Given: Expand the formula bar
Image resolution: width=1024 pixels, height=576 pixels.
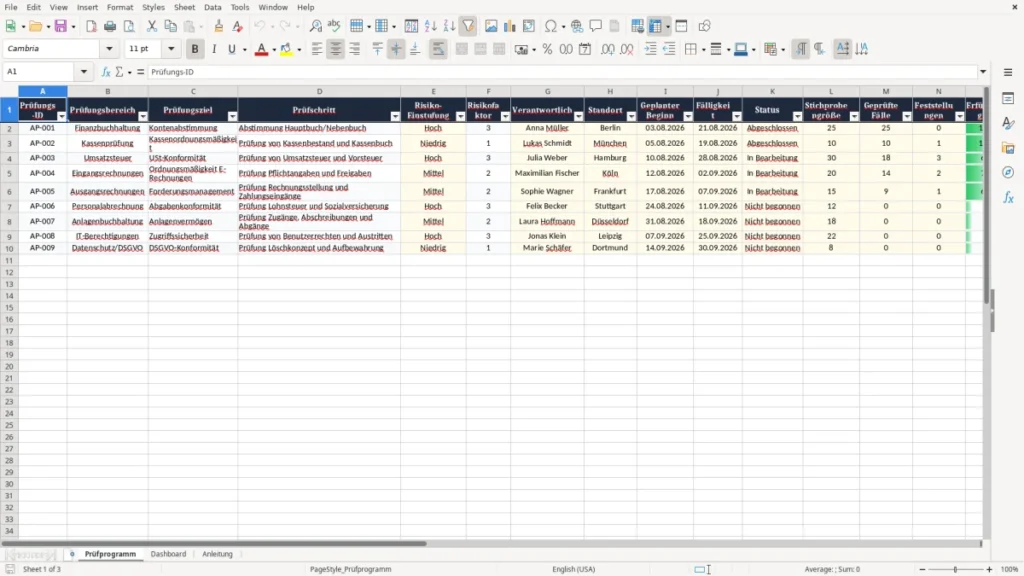Looking at the screenshot, I should (x=983, y=72).
